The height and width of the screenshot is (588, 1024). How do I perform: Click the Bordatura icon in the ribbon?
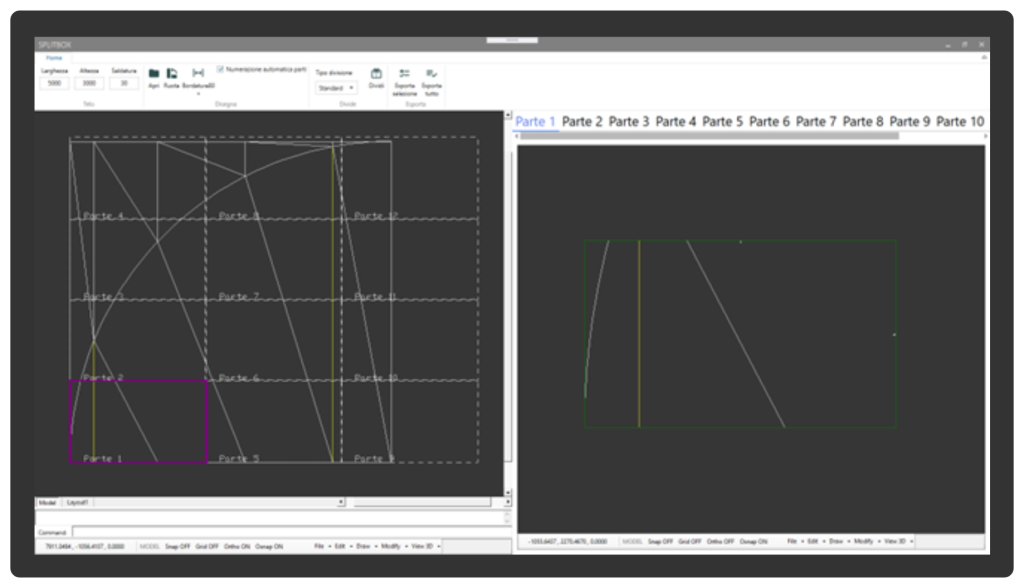click(198, 74)
